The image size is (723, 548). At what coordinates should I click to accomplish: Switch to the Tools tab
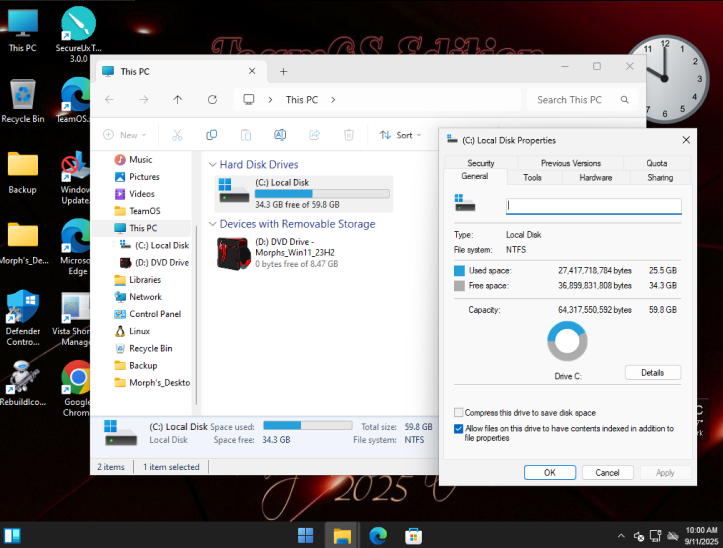(x=533, y=178)
